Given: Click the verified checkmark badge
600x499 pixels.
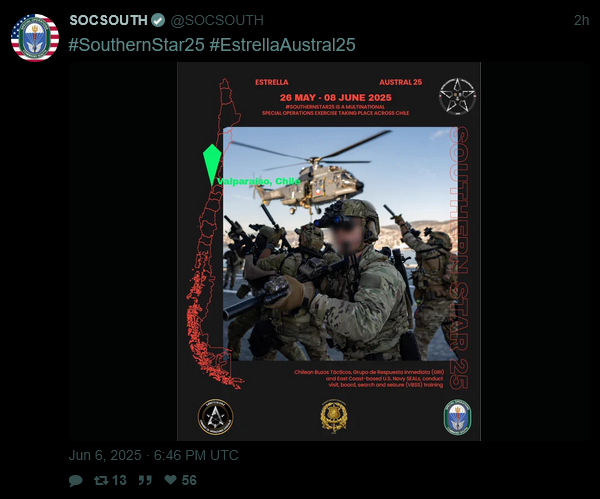Looking at the screenshot, I should [x=158, y=20].
